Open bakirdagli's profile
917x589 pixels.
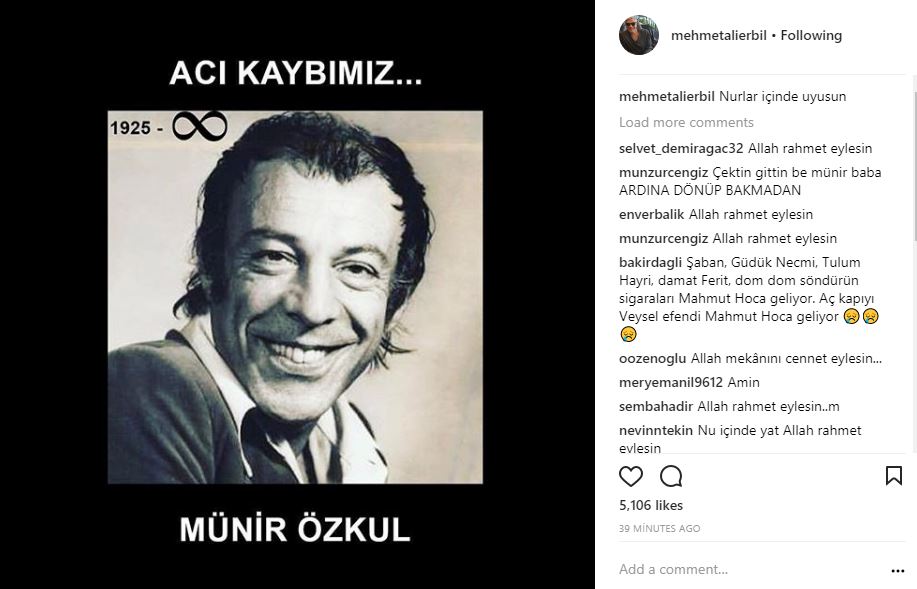pyautogui.click(x=650, y=263)
